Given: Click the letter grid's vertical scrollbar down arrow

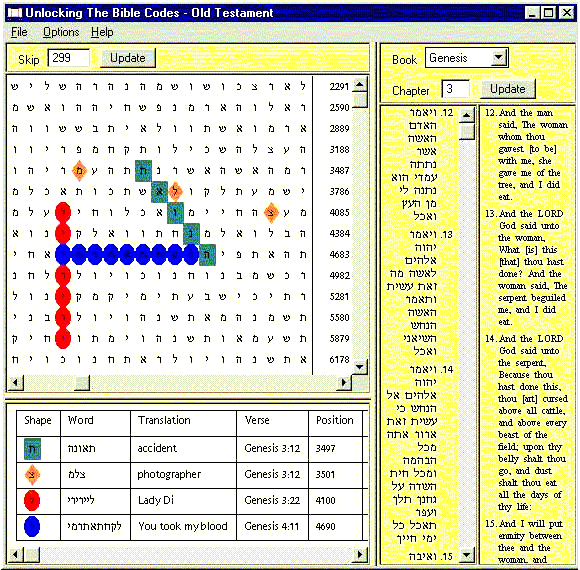Looking at the screenshot, I should coord(360,367).
